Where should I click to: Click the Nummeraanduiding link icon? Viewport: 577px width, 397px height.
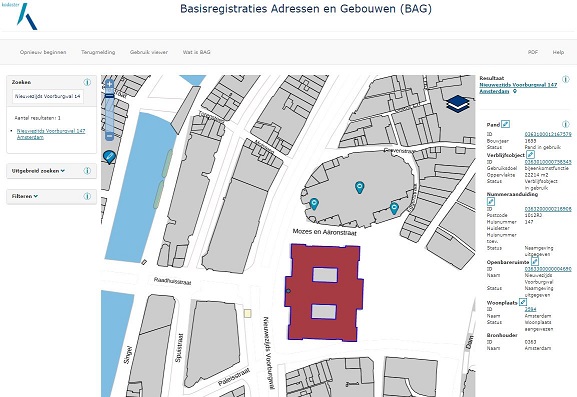click(491, 201)
